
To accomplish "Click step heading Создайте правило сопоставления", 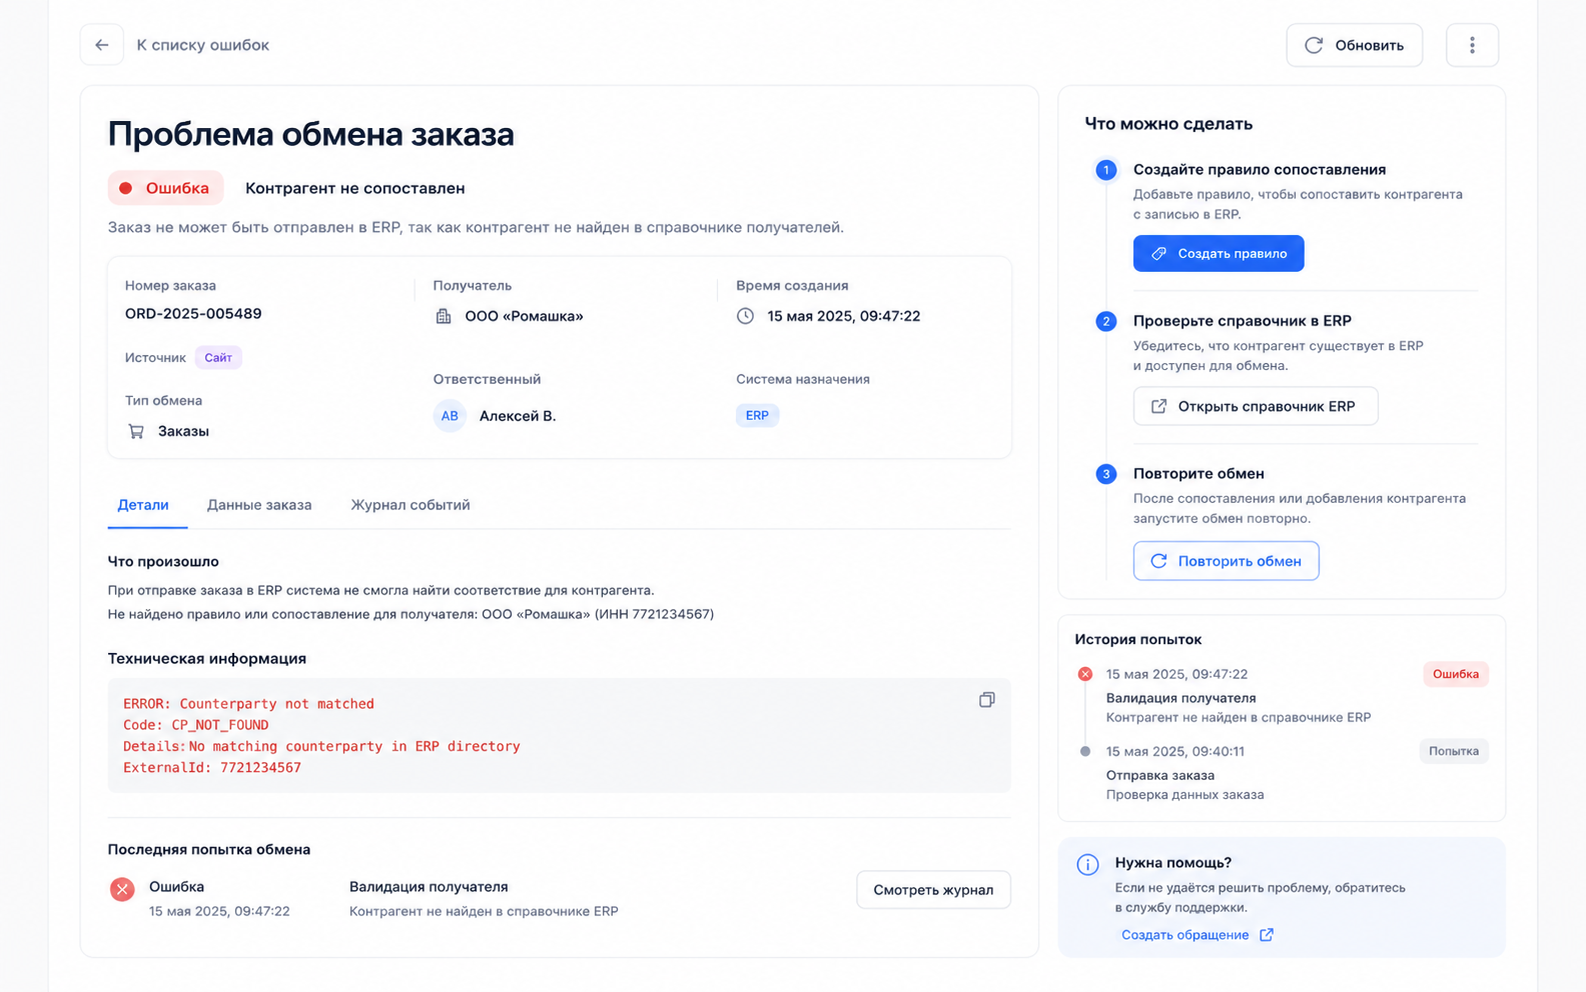I will pos(1259,169).
